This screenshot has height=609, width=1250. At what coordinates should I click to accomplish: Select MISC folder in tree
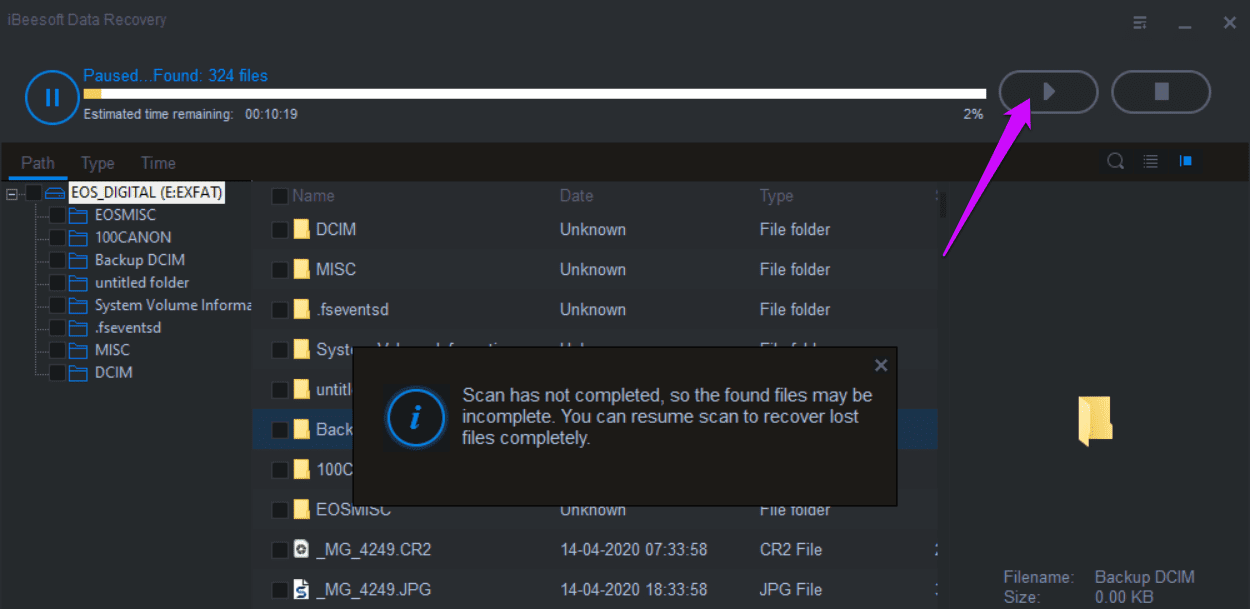point(112,350)
